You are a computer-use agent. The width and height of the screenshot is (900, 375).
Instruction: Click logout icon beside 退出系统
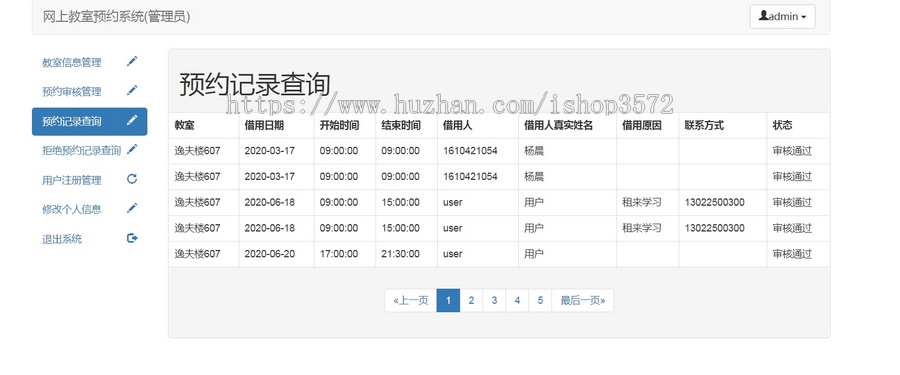click(132, 238)
